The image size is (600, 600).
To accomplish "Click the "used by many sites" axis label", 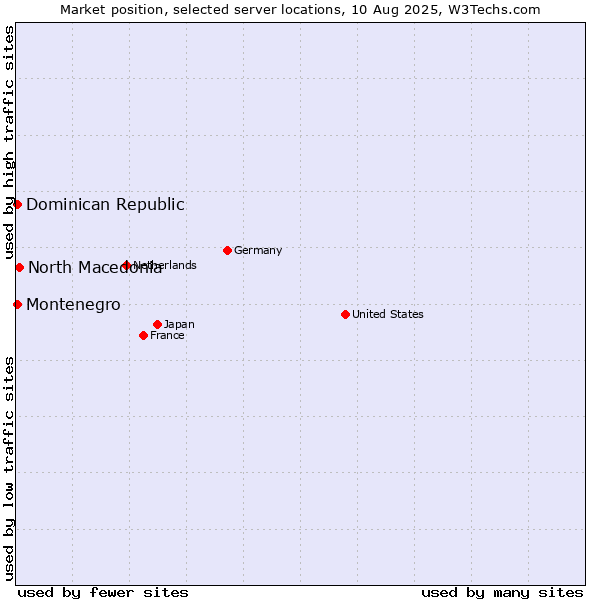I will [502, 593].
